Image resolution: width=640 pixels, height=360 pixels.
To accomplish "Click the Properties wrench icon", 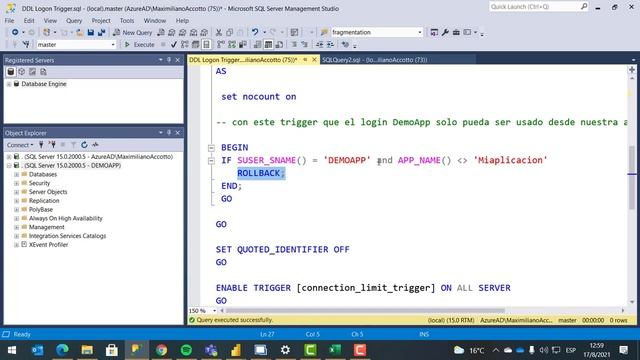I will tap(445, 32).
